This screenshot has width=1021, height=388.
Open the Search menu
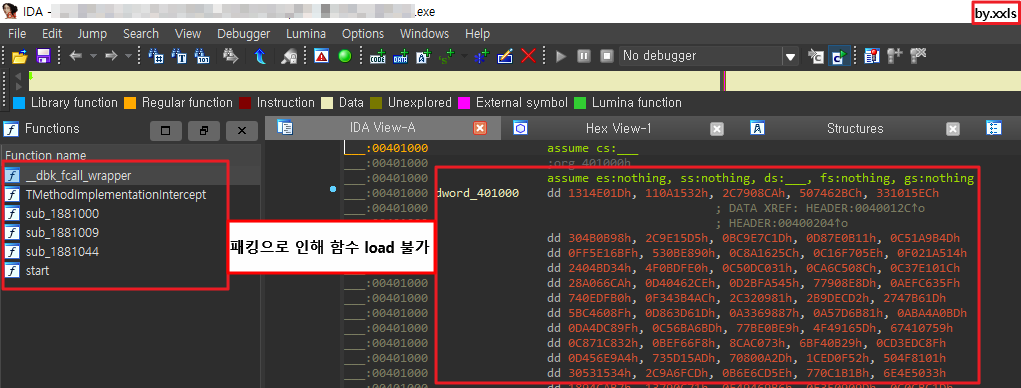tap(141, 33)
